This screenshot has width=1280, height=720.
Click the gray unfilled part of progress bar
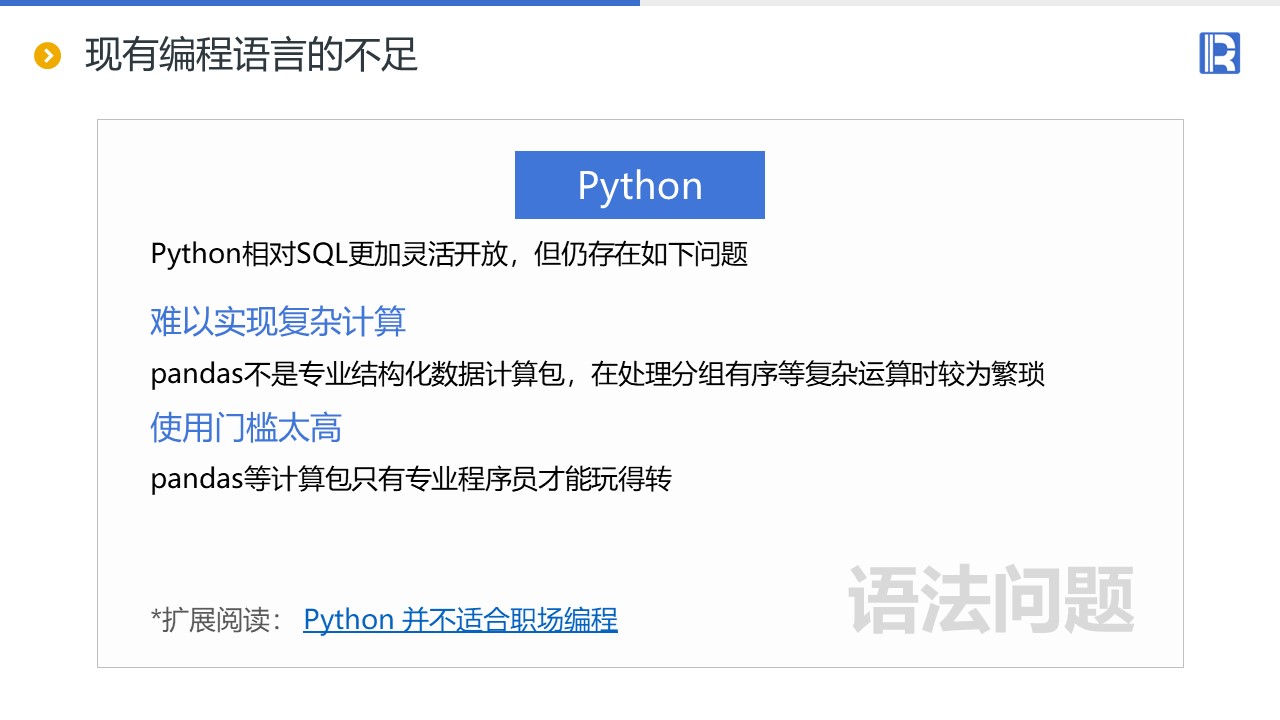coord(960,3)
